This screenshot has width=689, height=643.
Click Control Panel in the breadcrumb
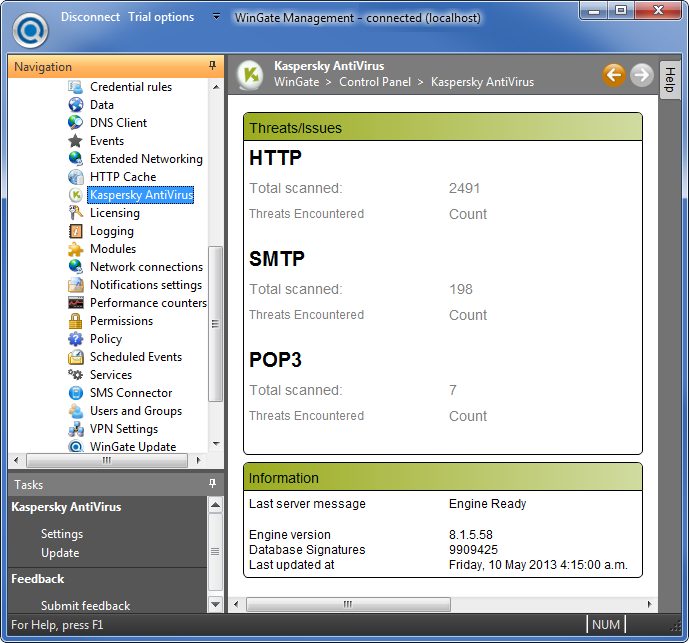click(x=375, y=82)
